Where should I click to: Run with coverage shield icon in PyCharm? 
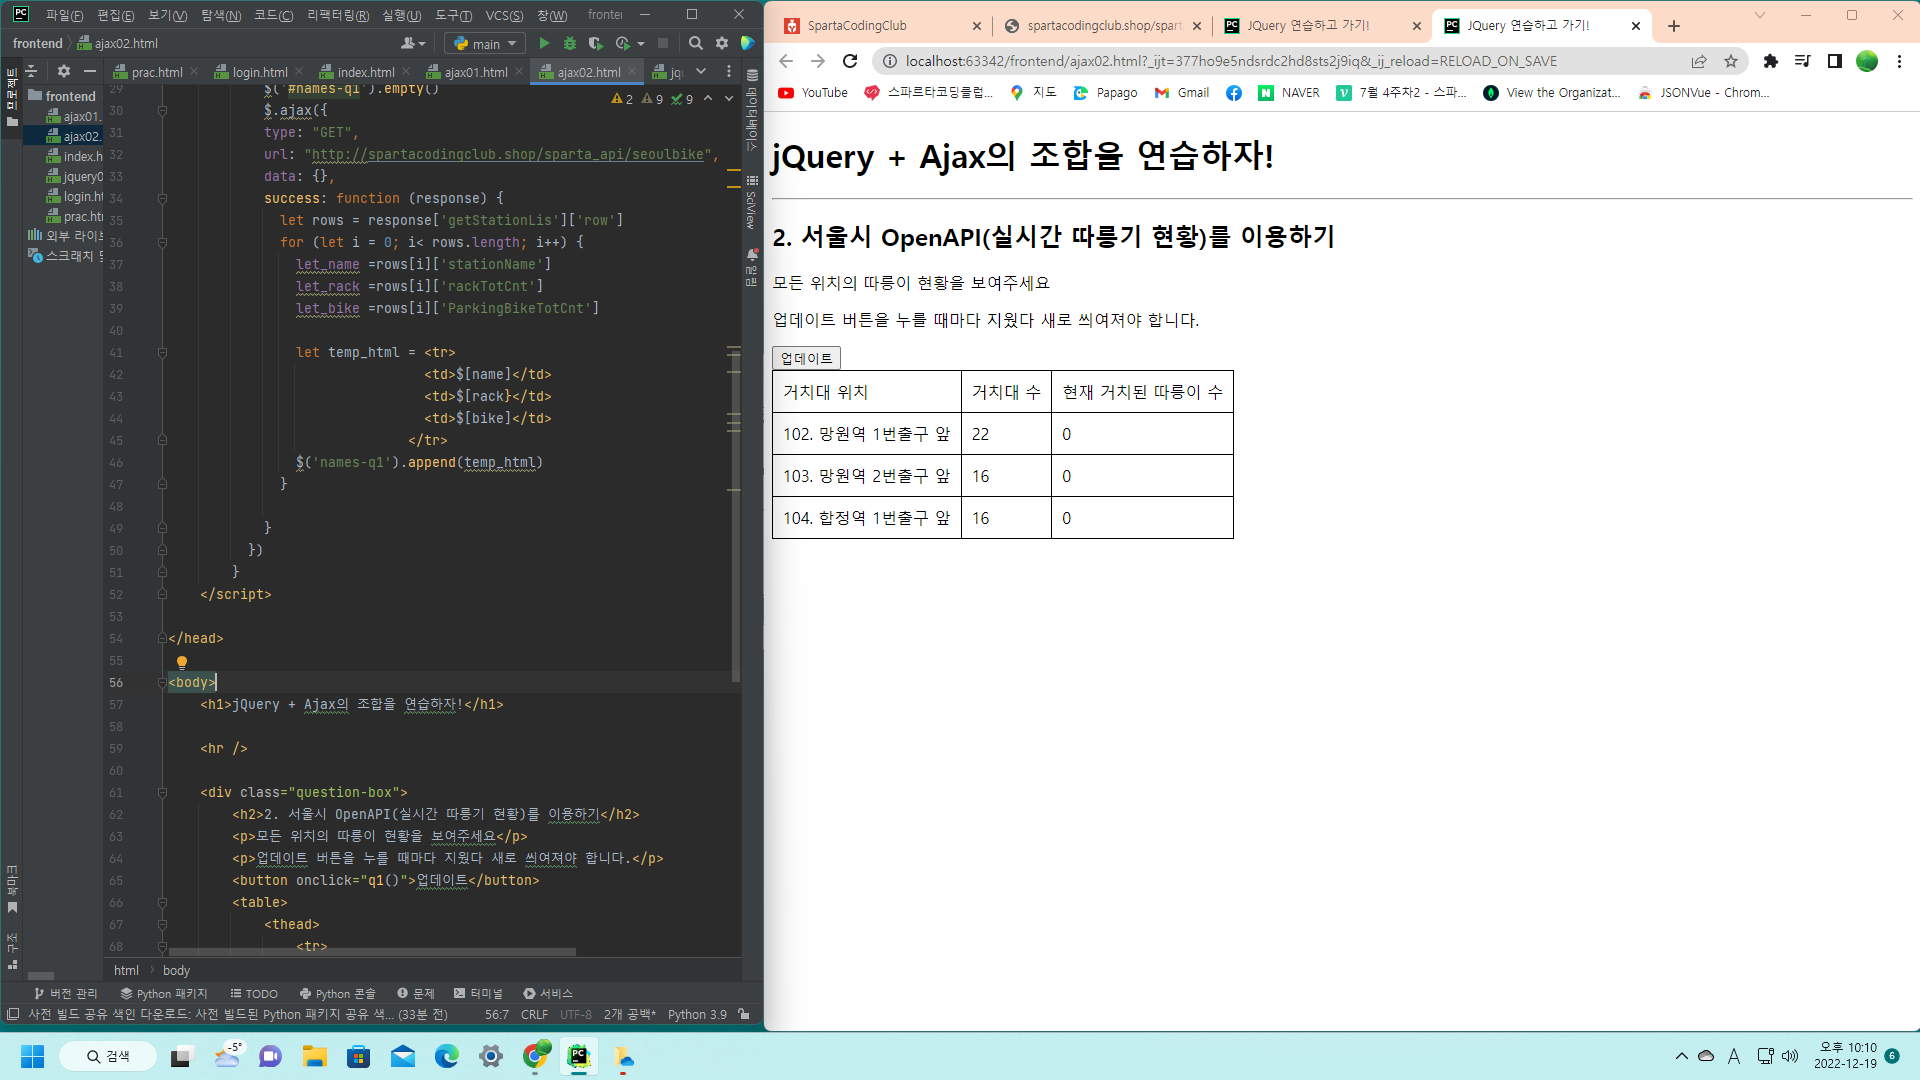(596, 43)
